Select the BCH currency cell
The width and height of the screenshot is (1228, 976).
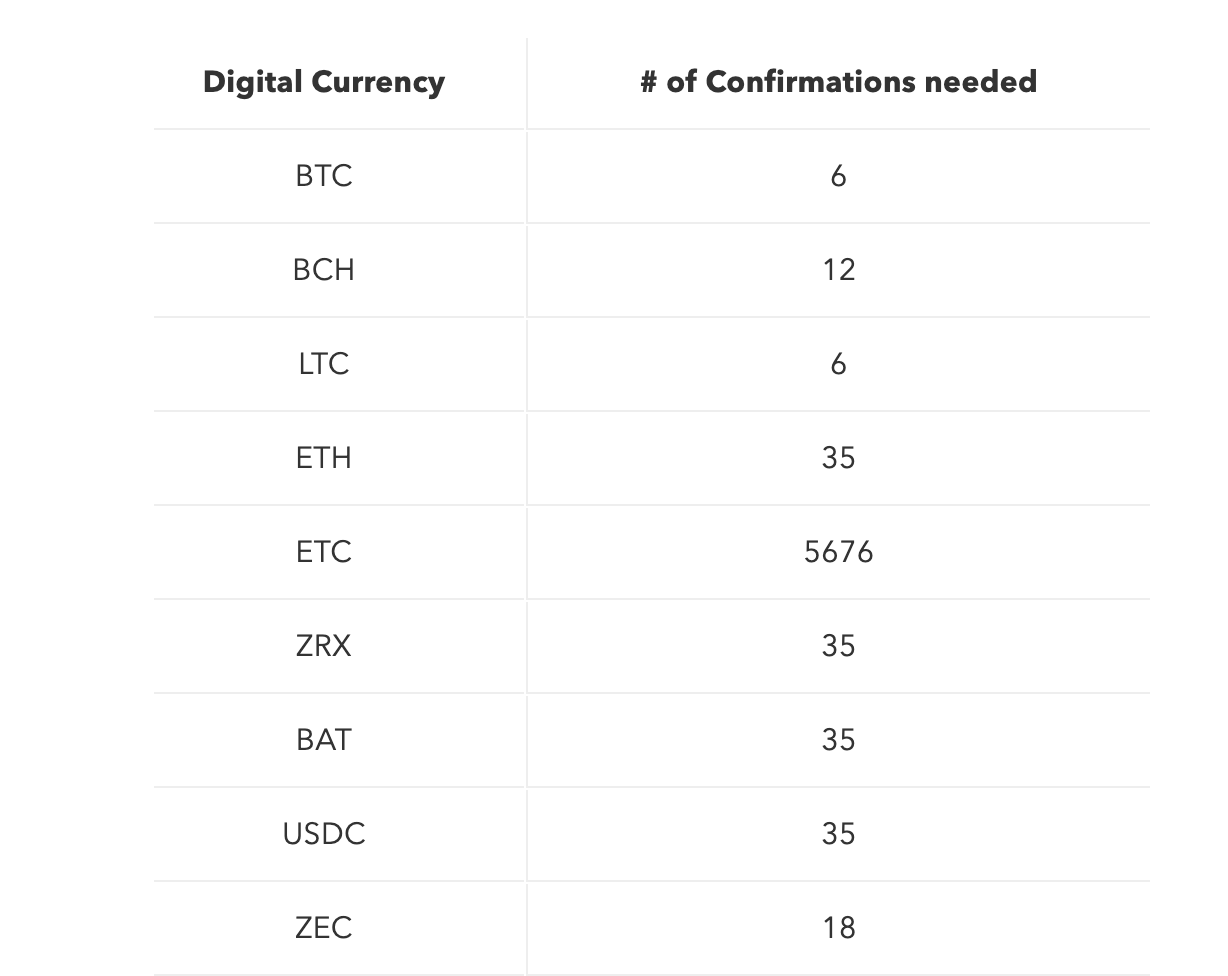click(324, 270)
